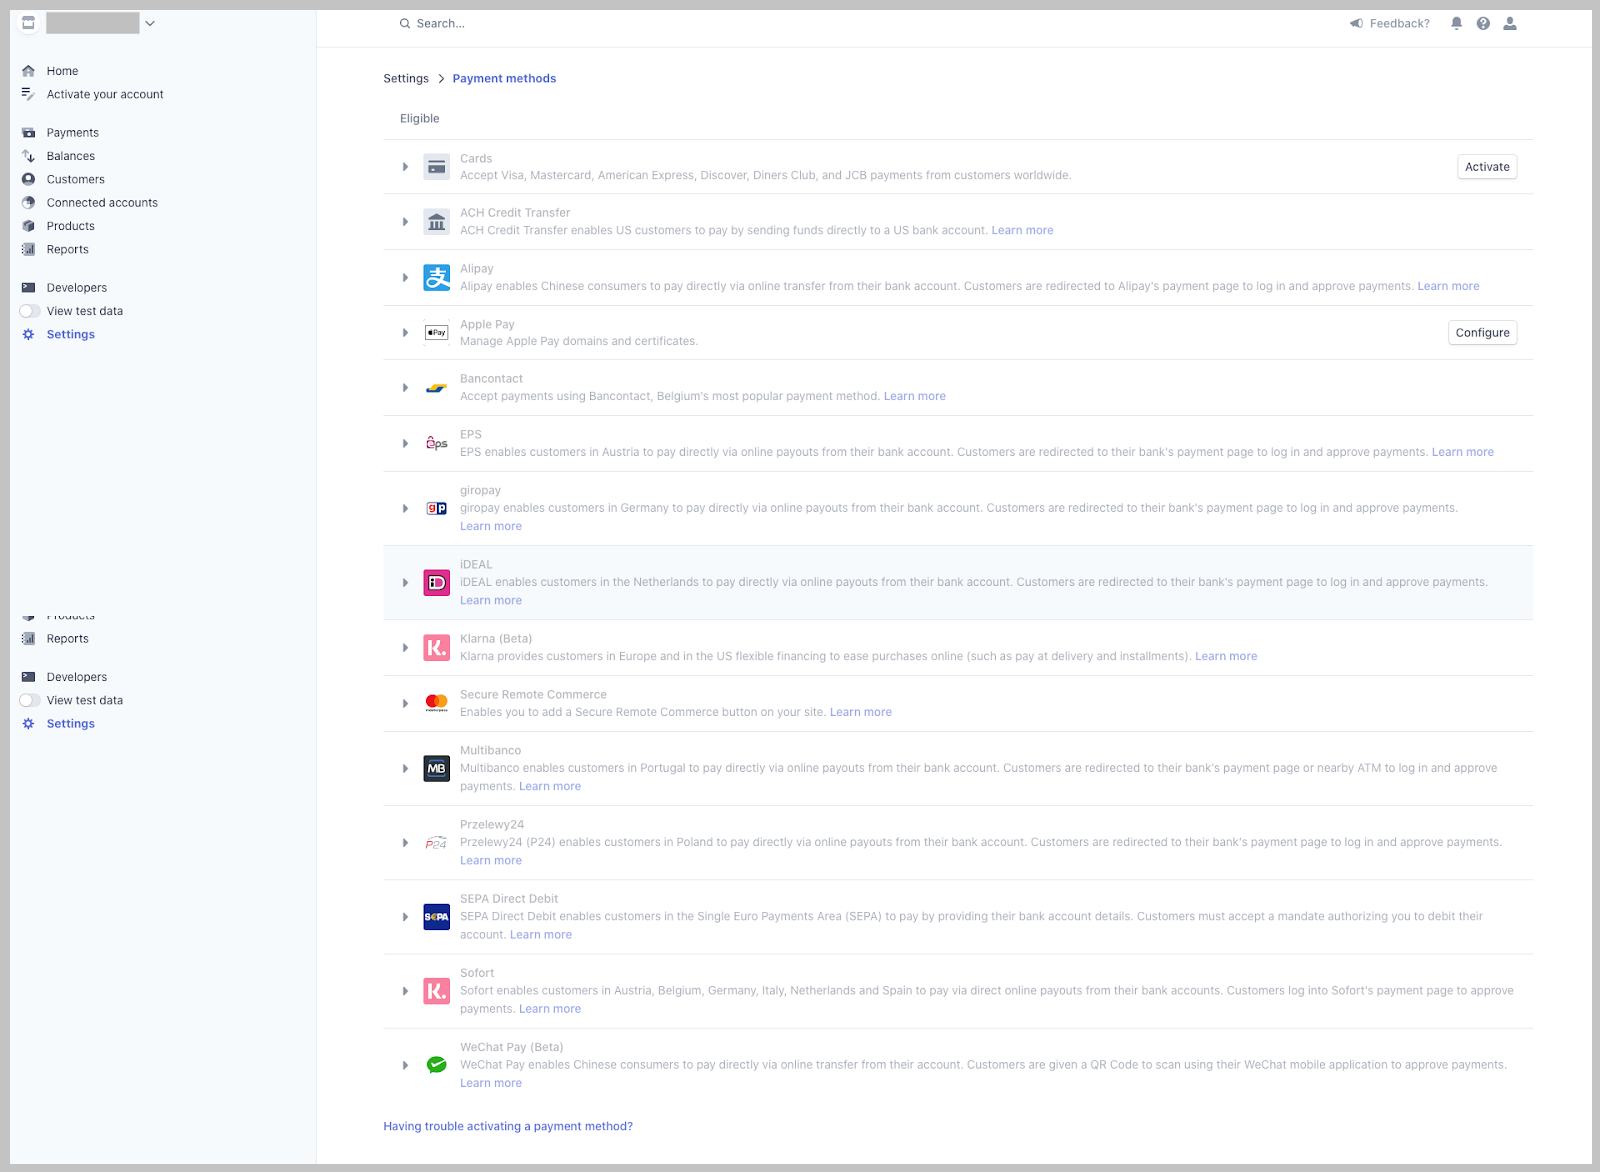The height and width of the screenshot is (1172, 1600).
Task: Click the Home house icon
Action: coord(28,71)
